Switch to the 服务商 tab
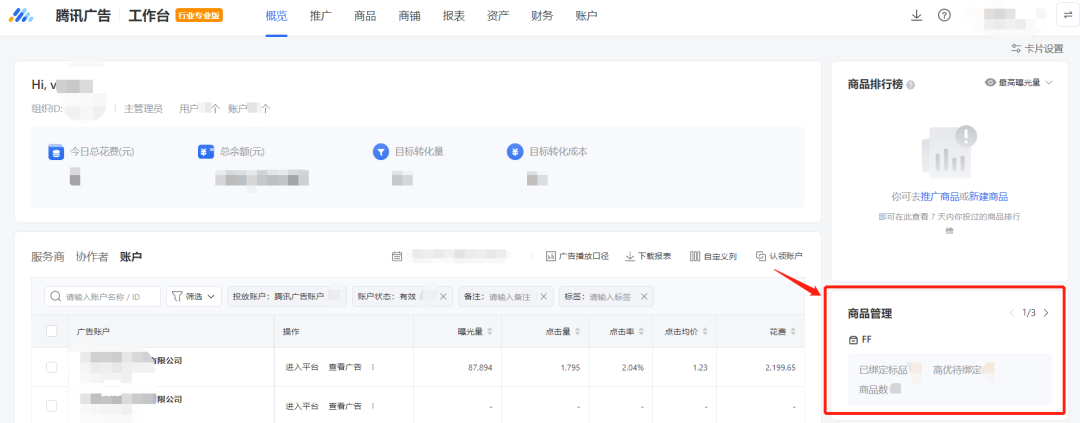Image resolution: width=1080 pixels, height=423 pixels. pyautogui.click(x=48, y=257)
